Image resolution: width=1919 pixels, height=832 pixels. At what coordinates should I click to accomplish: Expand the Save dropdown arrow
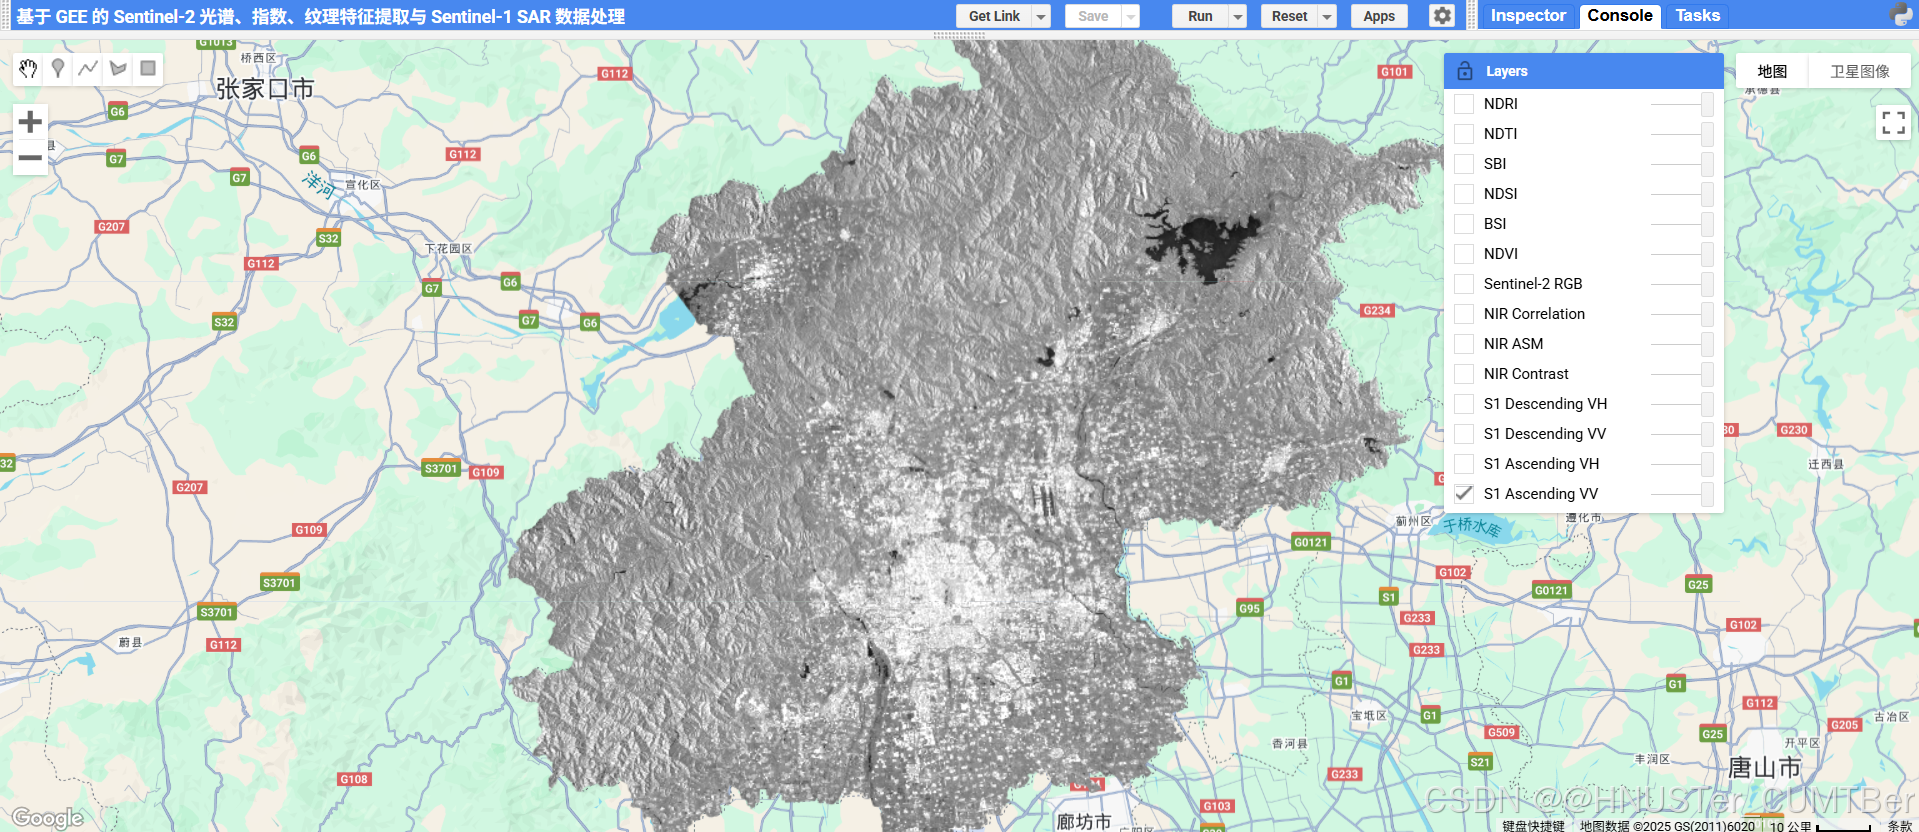click(1130, 16)
